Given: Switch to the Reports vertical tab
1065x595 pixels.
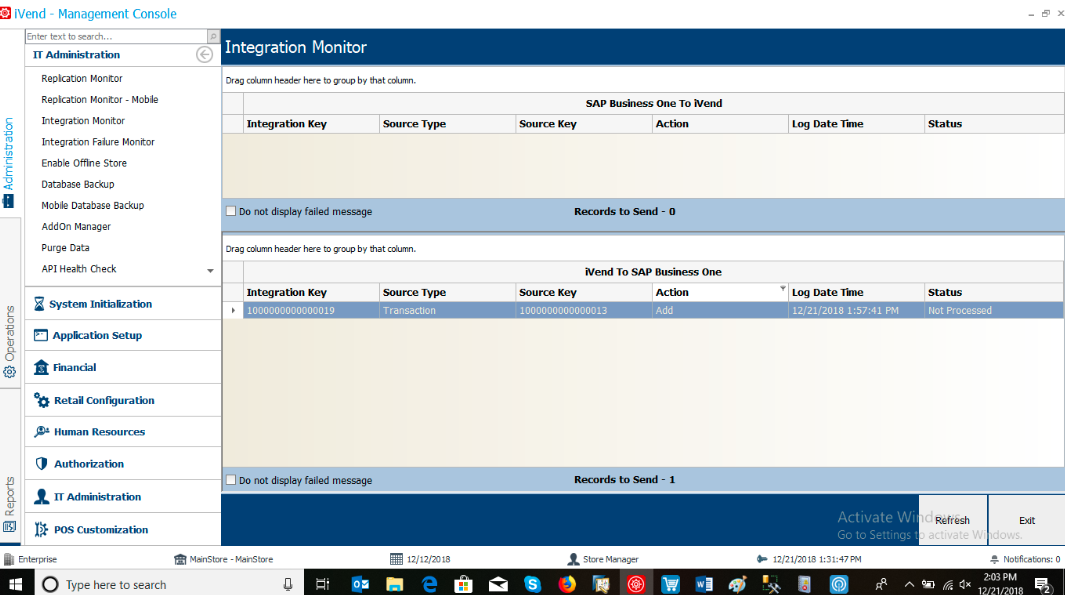Looking at the screenshot, I should 9,505.
